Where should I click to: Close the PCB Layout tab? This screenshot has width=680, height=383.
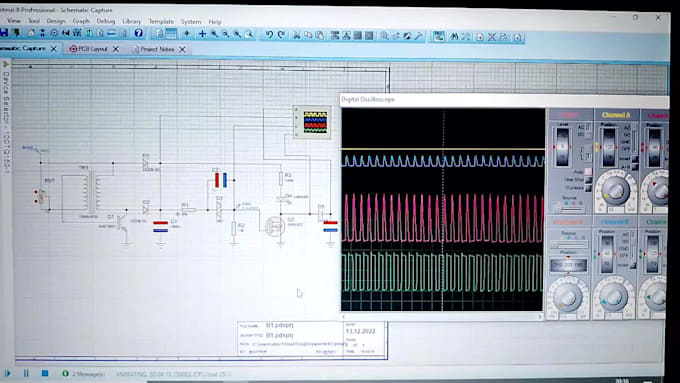(x=116, y=49)
